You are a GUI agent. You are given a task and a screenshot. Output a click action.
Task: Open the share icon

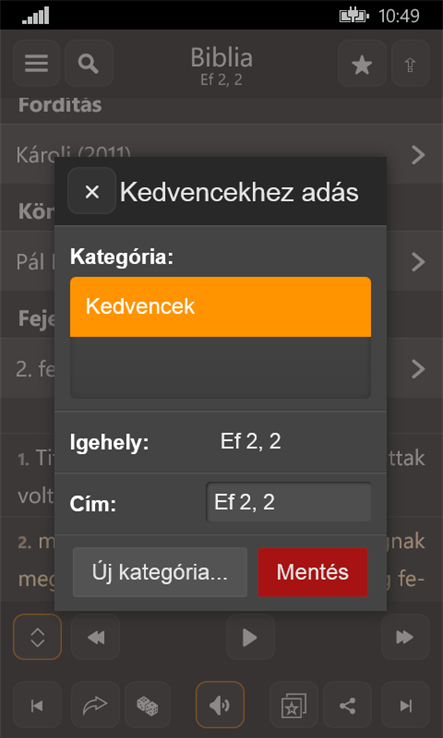coord(347,705)
